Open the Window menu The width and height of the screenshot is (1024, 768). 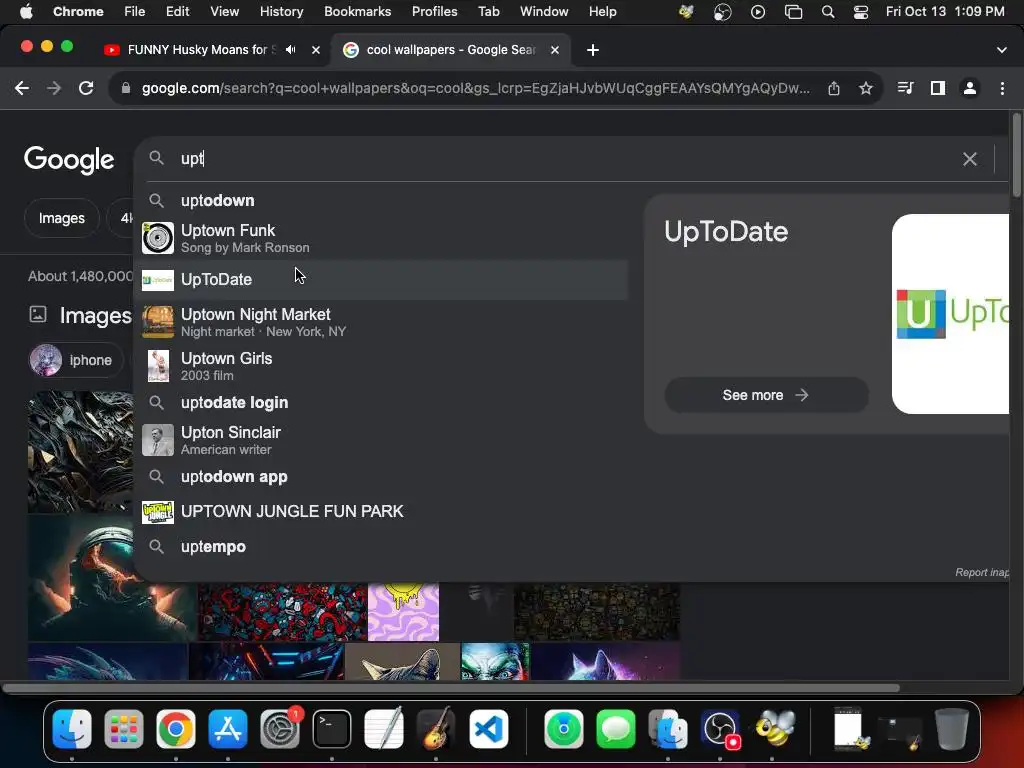tap(544, 11)
